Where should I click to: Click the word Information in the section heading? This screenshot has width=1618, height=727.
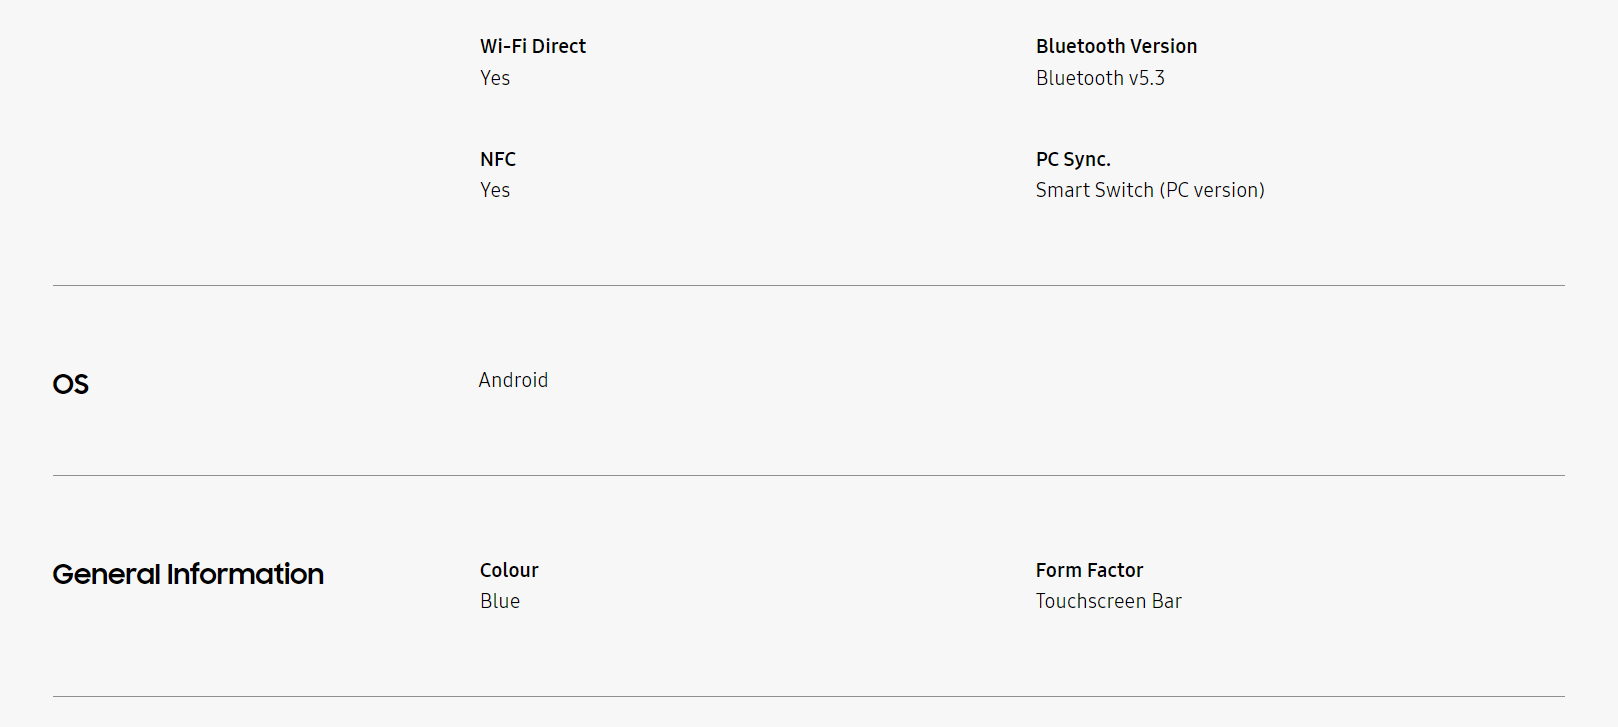pos(245,574)
